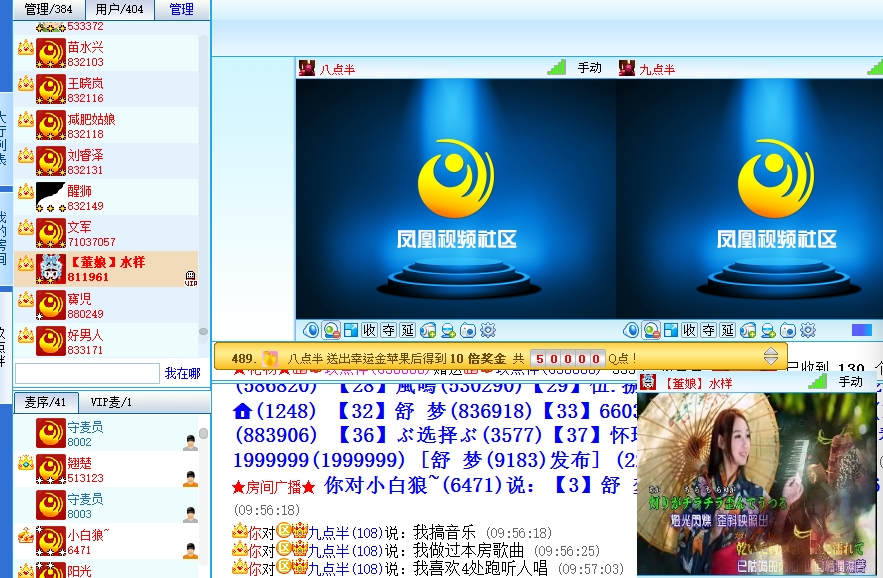Click the 夺 button under 八点半 video
The height and width of the screenshot is (578, 883).
point(389,330)
